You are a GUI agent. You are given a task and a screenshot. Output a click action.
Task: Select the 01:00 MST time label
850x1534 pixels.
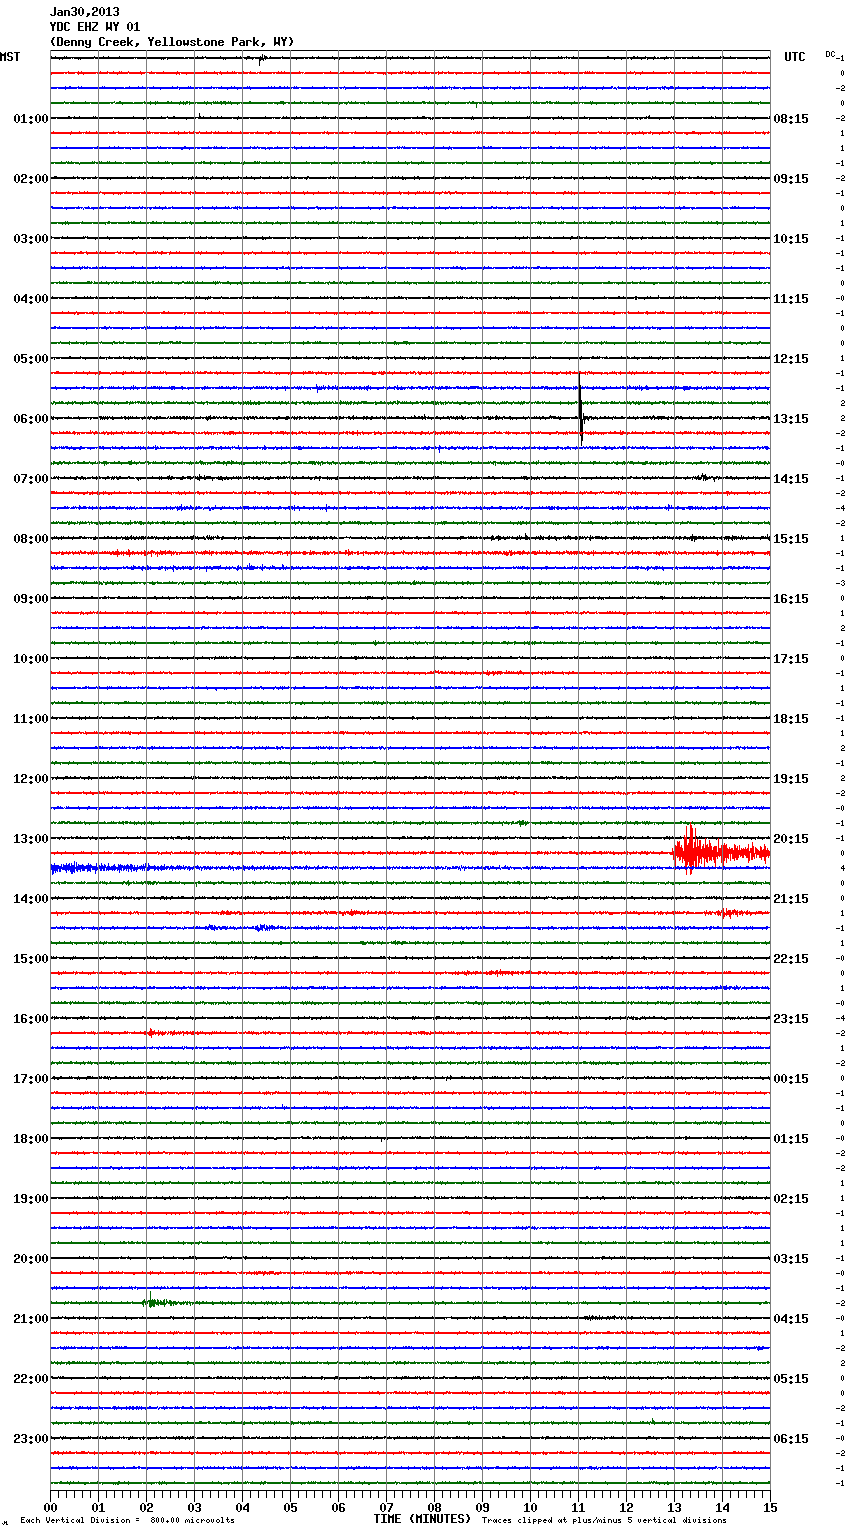tap(31, 119)
